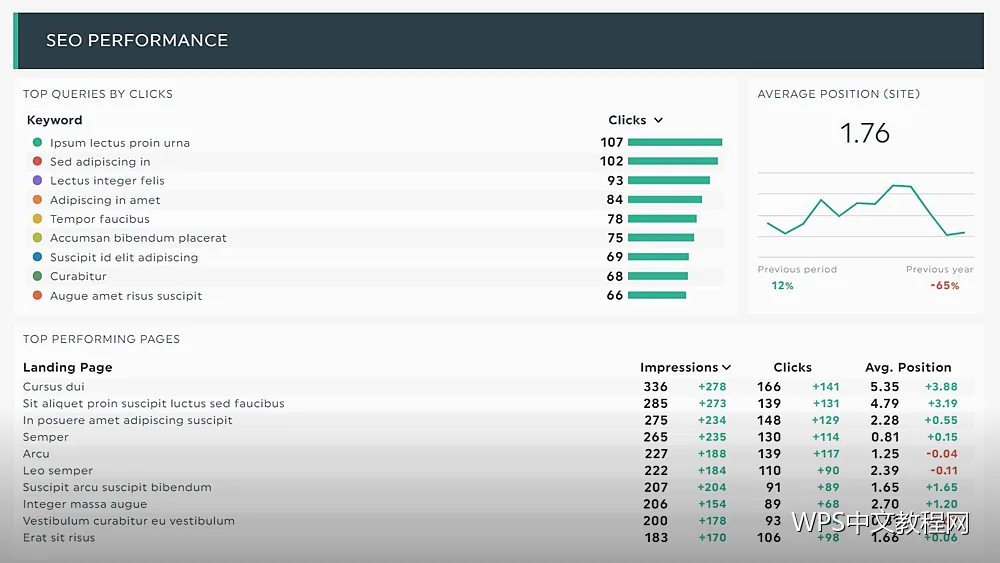Click the bar for 102 clicks
Screen dimensions: 1000x563
pos(673,161)
